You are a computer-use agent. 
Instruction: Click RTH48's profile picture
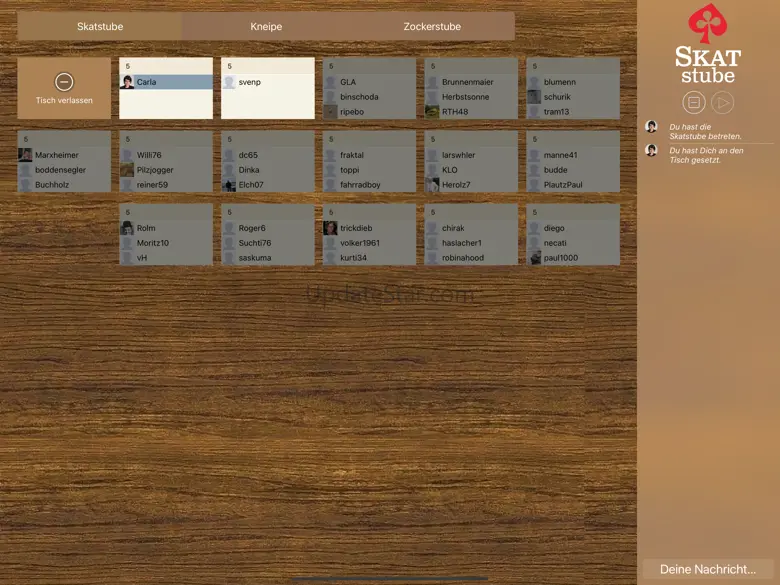tap(432, 111)
